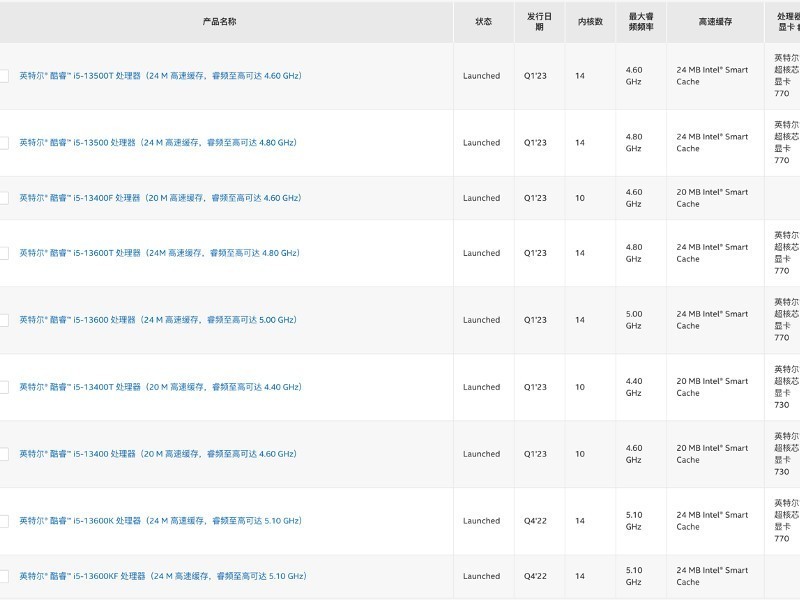Sort by the 发行日期 column header

click(539, 21)
